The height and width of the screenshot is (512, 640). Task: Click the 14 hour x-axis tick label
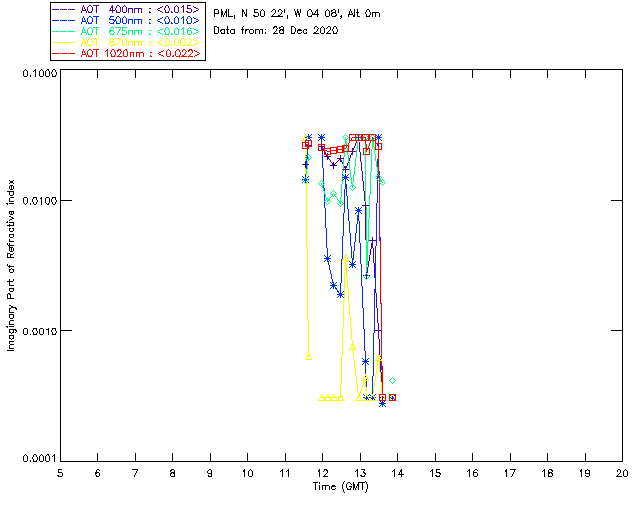pyautogui.click(x=397, y=472)
